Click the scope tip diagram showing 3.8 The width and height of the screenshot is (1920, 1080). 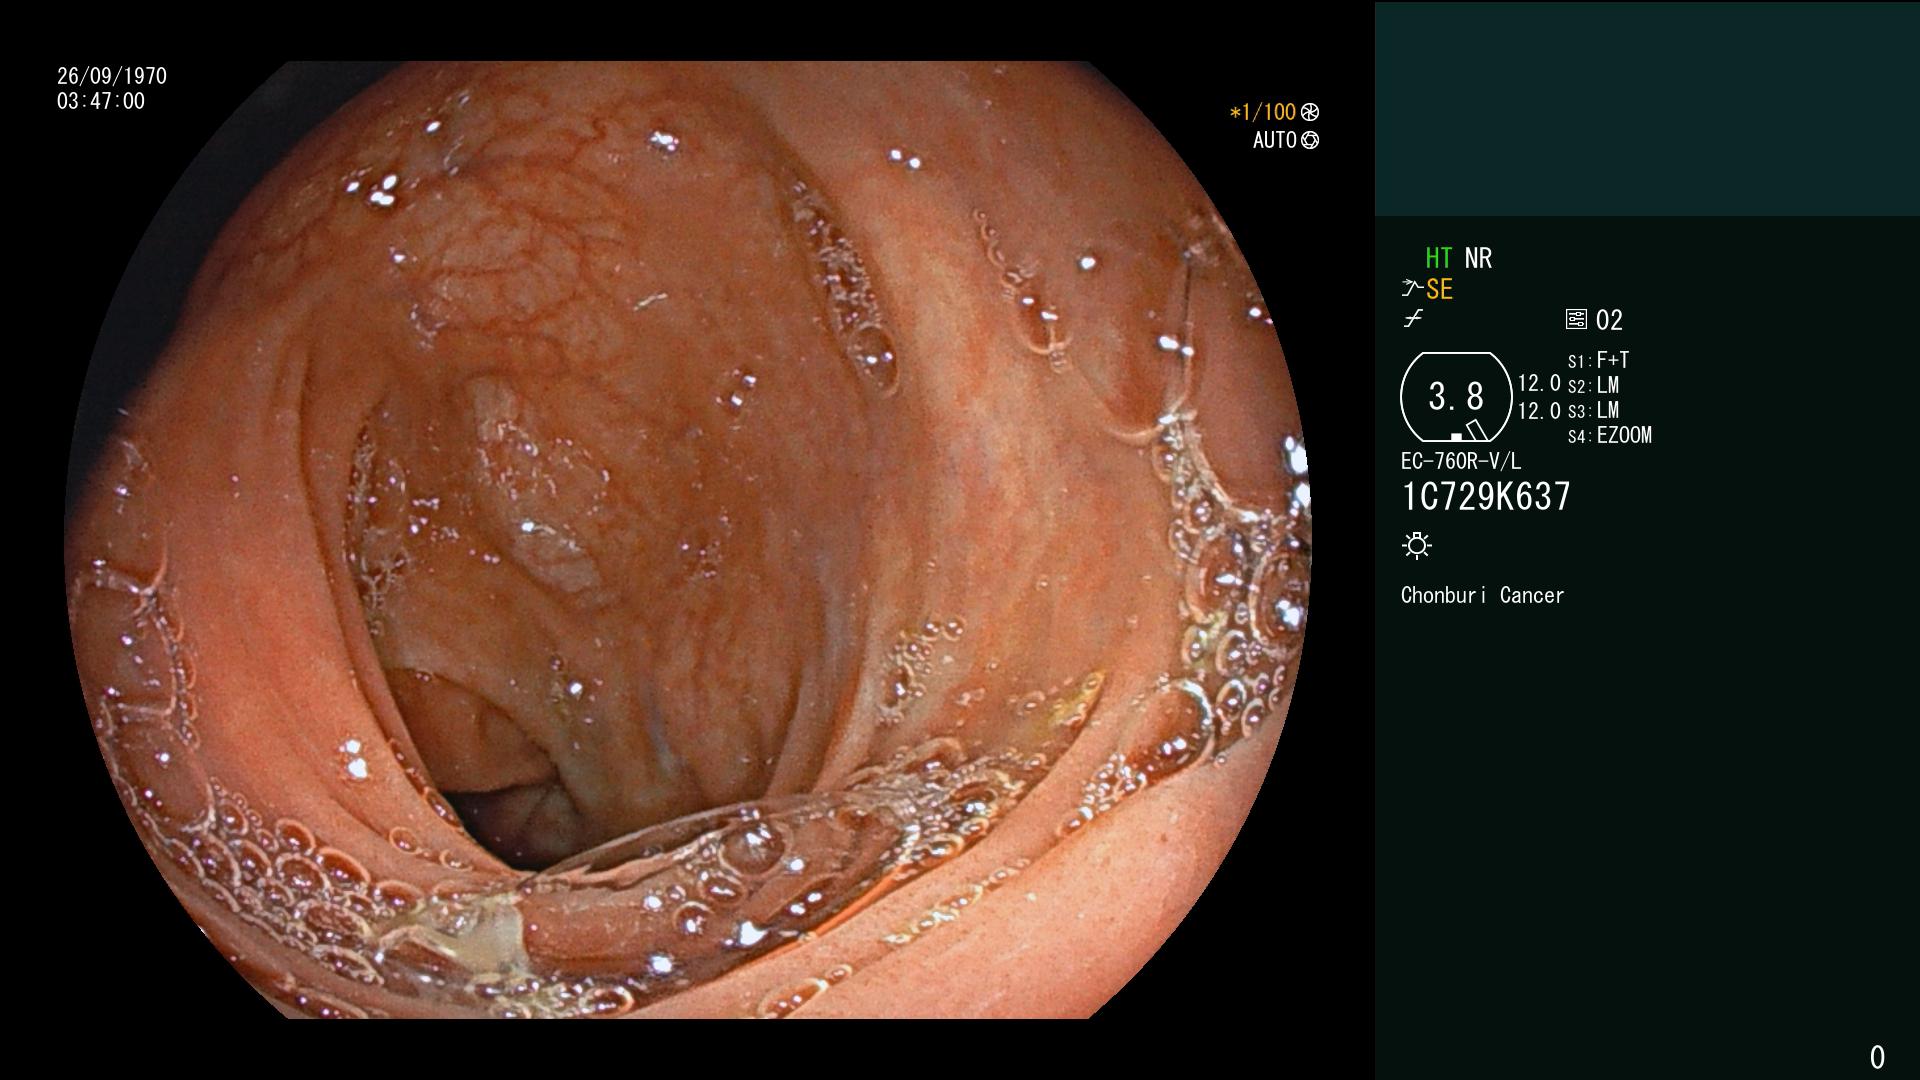click(x=1456, y=397)
